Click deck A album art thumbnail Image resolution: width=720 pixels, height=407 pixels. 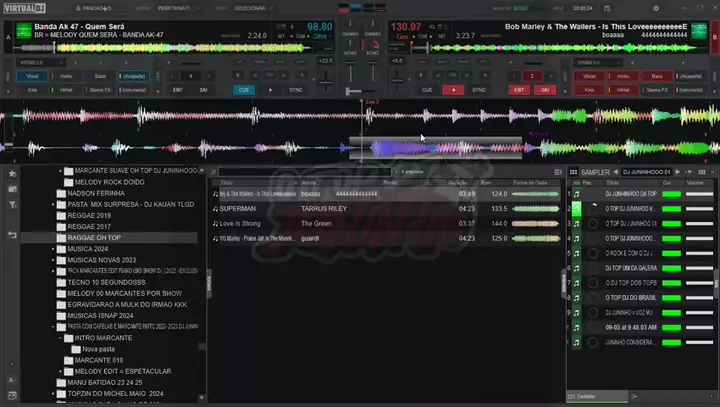click(24, 31)
